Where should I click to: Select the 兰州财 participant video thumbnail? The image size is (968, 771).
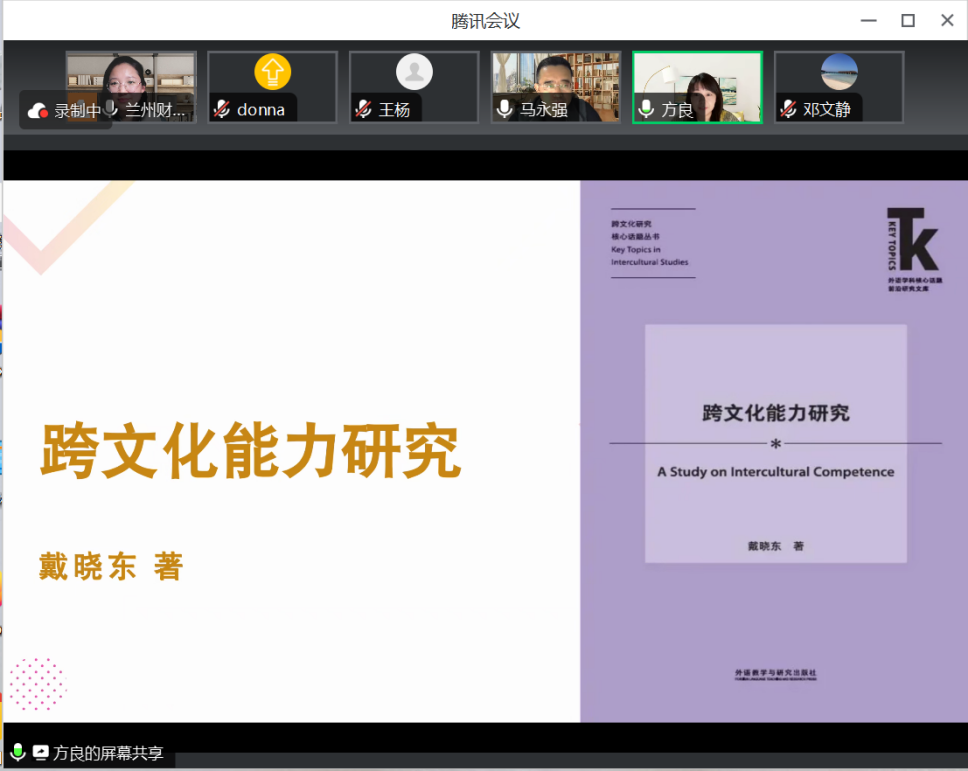(131, 87)
